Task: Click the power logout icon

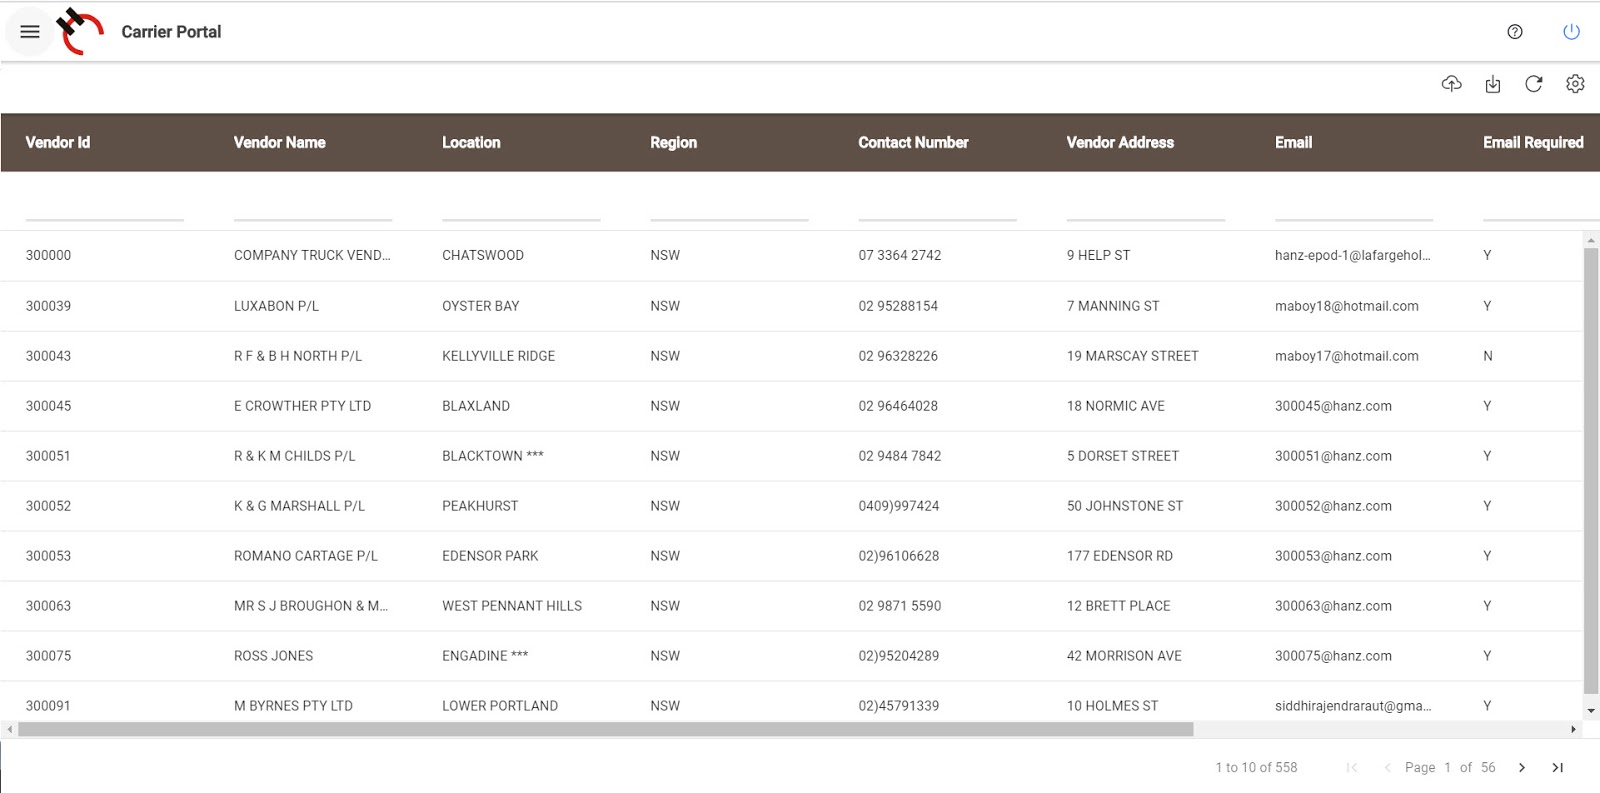Action: [x=1571, y=32]
